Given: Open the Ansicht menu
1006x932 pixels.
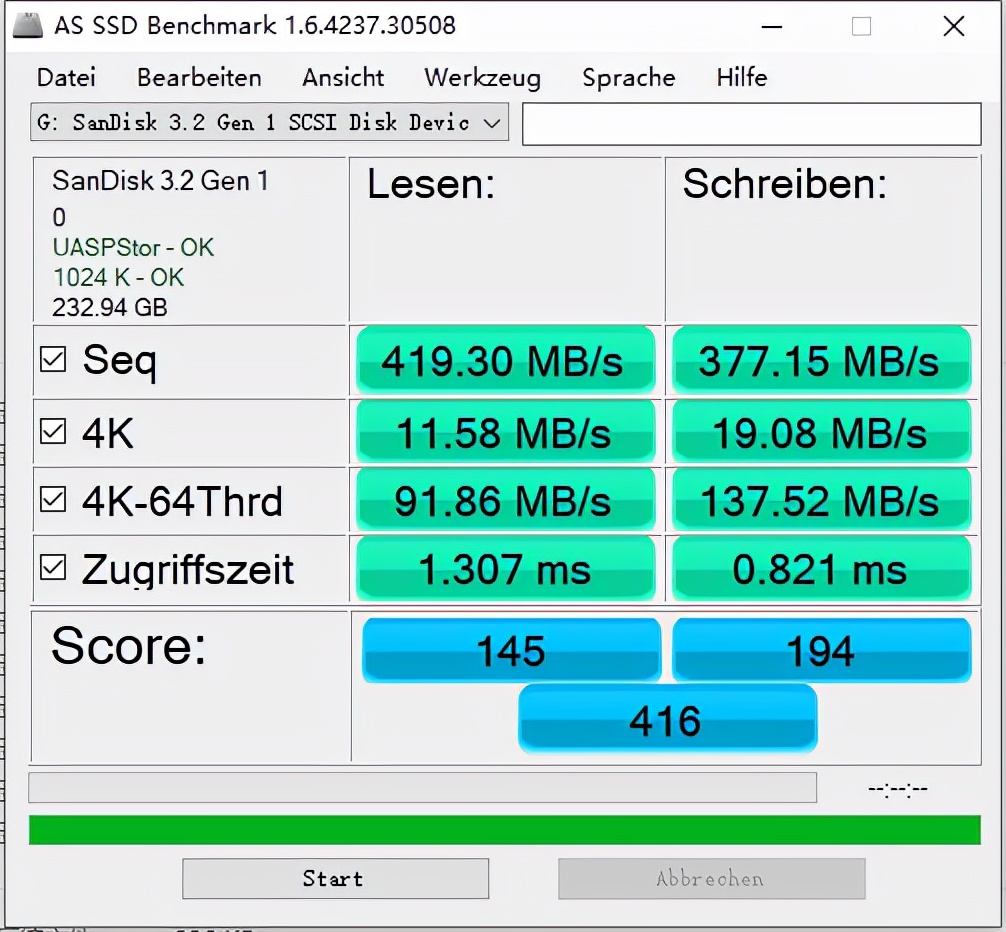Looking at the screenshot, I should pos(341,77).
